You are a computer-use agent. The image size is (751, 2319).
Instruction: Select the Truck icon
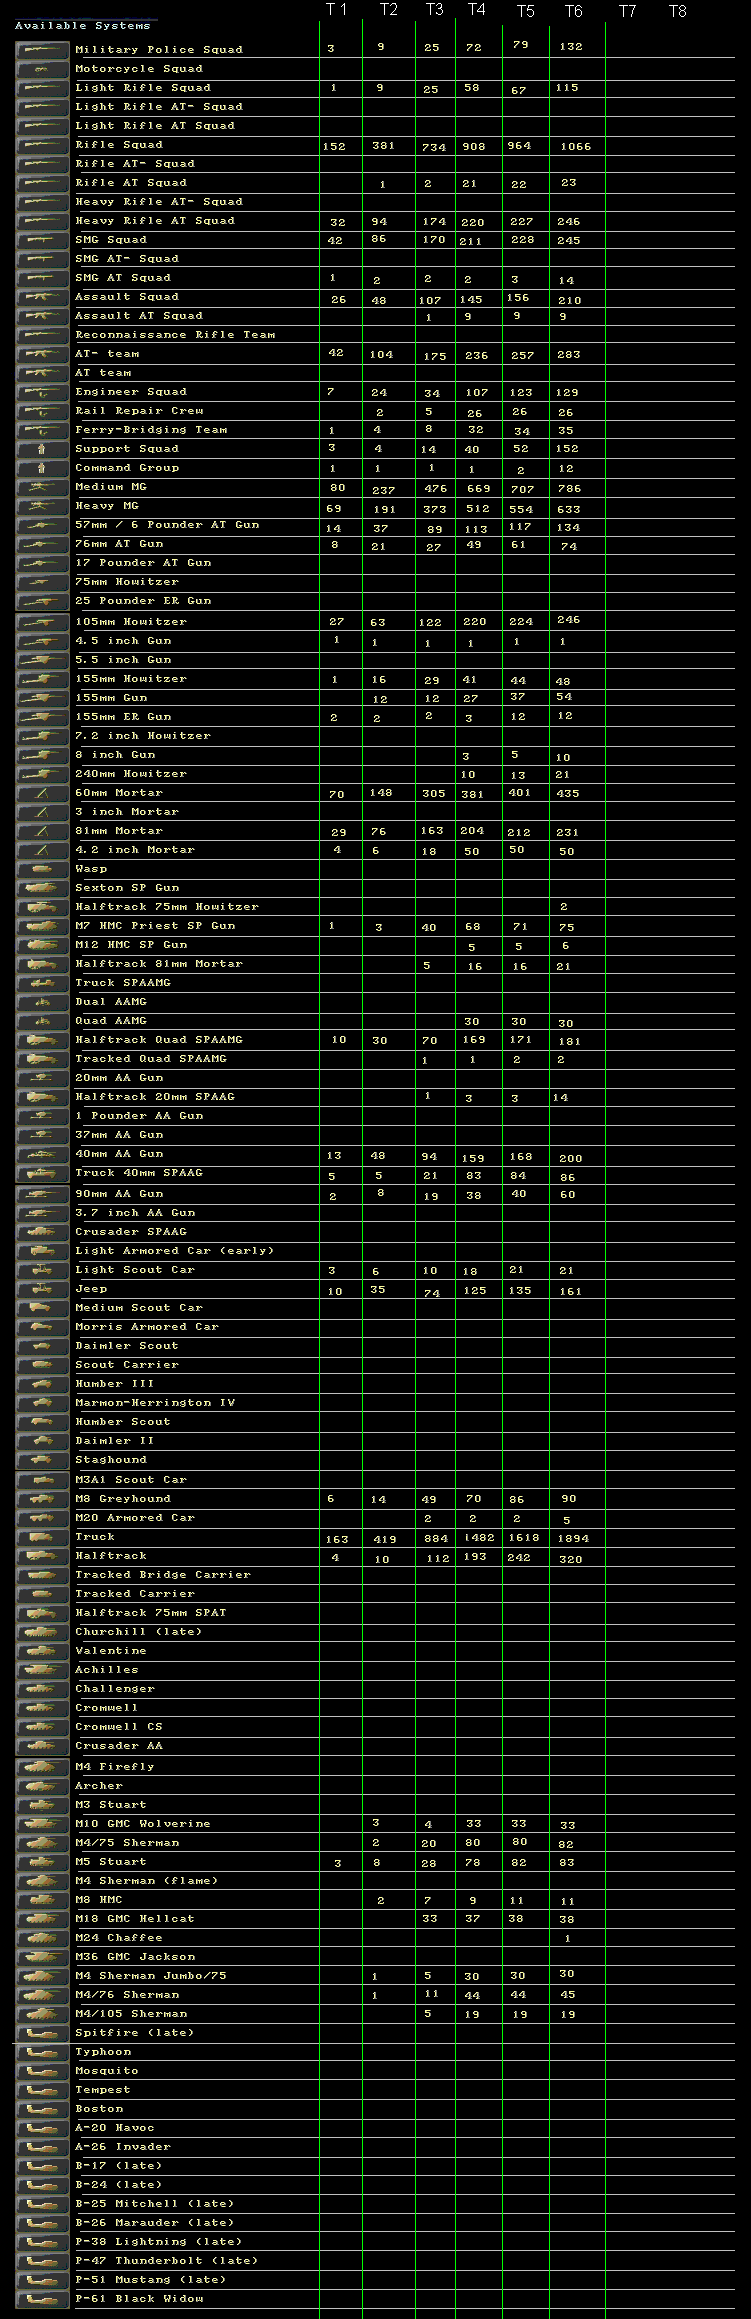[42, 1536]
